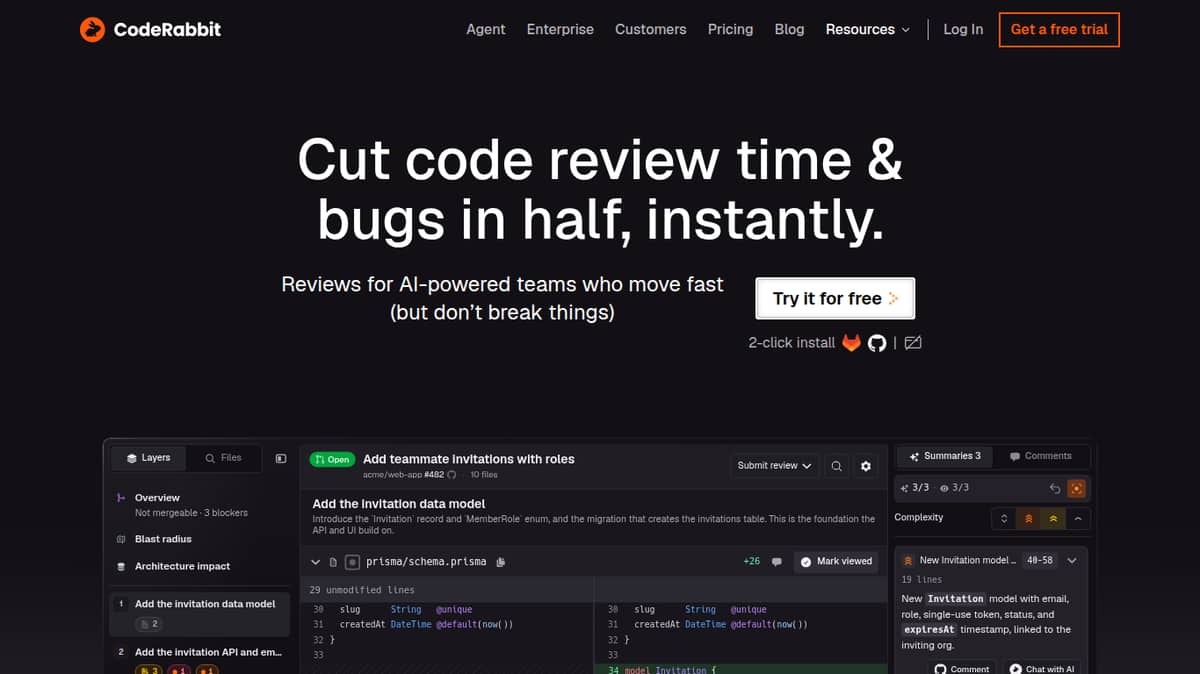Screen dimensions: 1200x674
Task: Click the GitHub icon beside acme/web-app #482
Action: click(x=451, y=475)
